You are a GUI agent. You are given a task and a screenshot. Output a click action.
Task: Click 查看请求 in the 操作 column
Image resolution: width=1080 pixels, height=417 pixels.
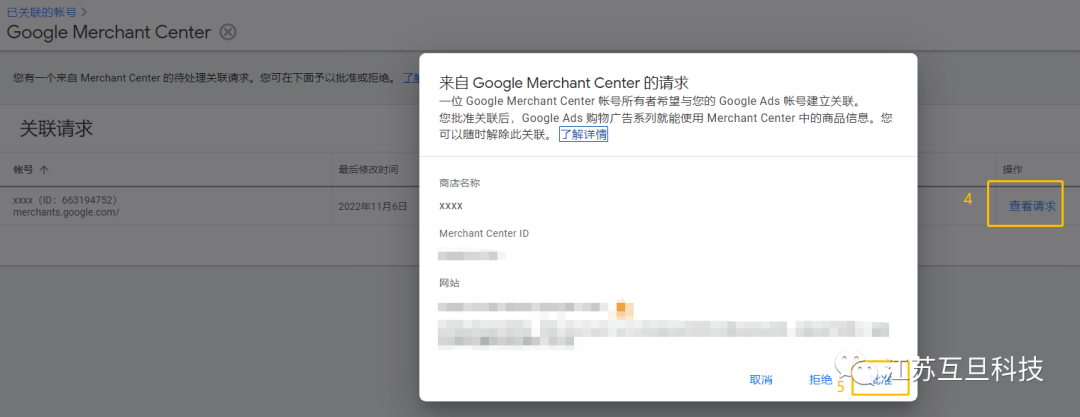point(1033,206)
